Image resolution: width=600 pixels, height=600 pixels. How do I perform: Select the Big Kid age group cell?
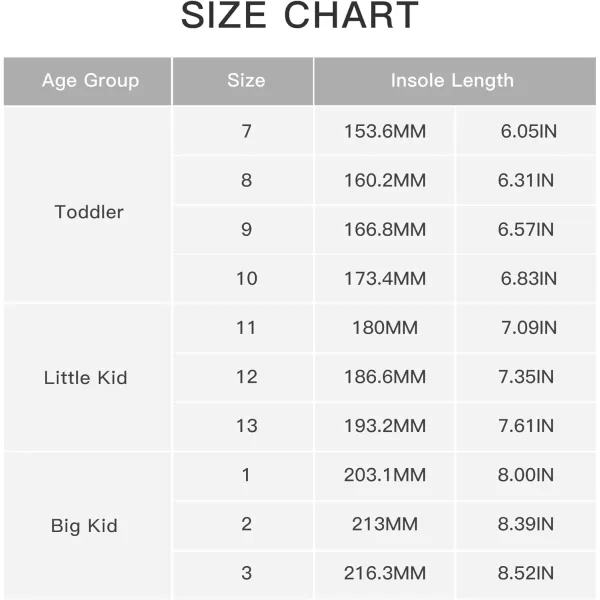coord(84,526)
